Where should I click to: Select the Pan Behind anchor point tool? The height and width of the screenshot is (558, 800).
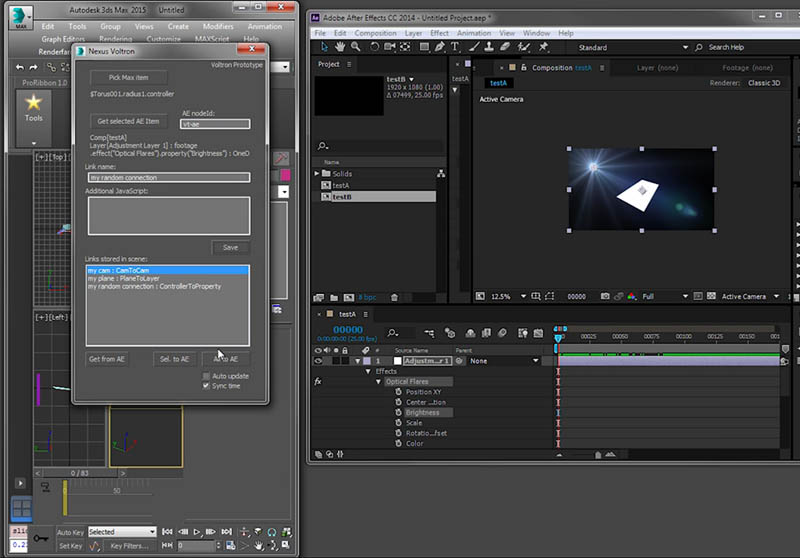click(x=405, y=47)
